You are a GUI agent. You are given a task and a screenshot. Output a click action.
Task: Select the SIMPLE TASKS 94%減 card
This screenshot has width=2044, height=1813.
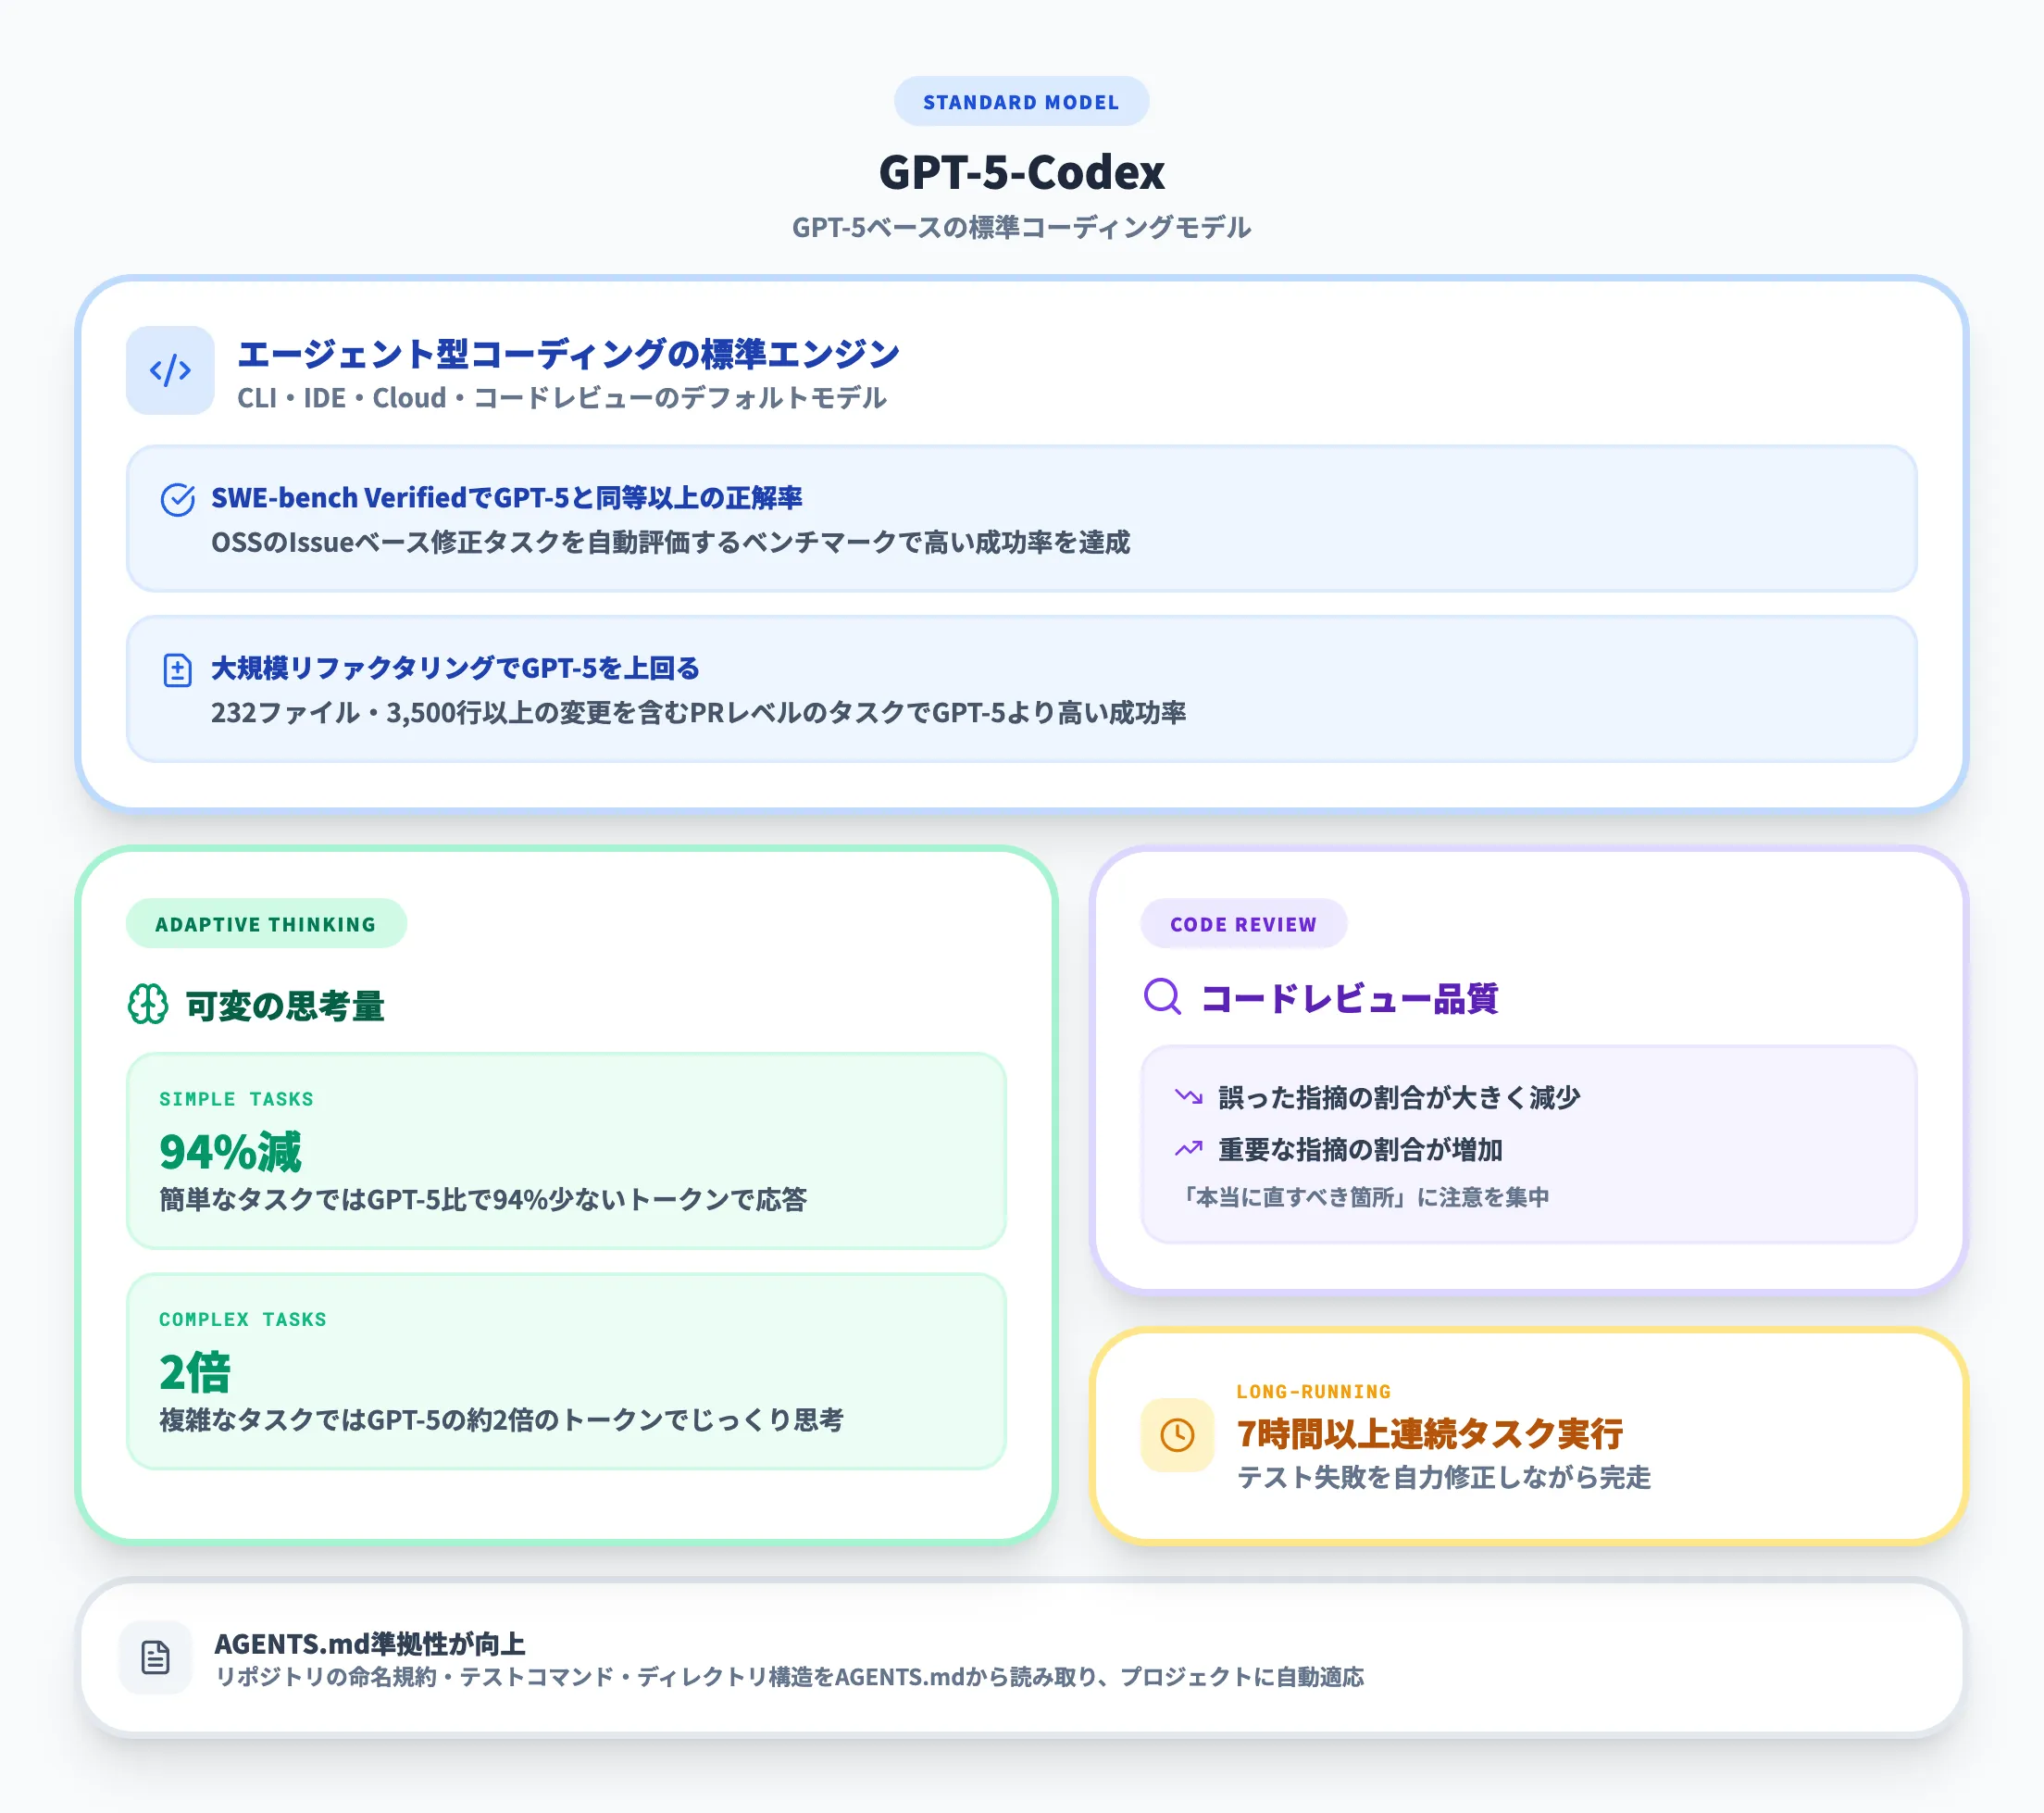pyautogui.click(x=566, y=1150)
